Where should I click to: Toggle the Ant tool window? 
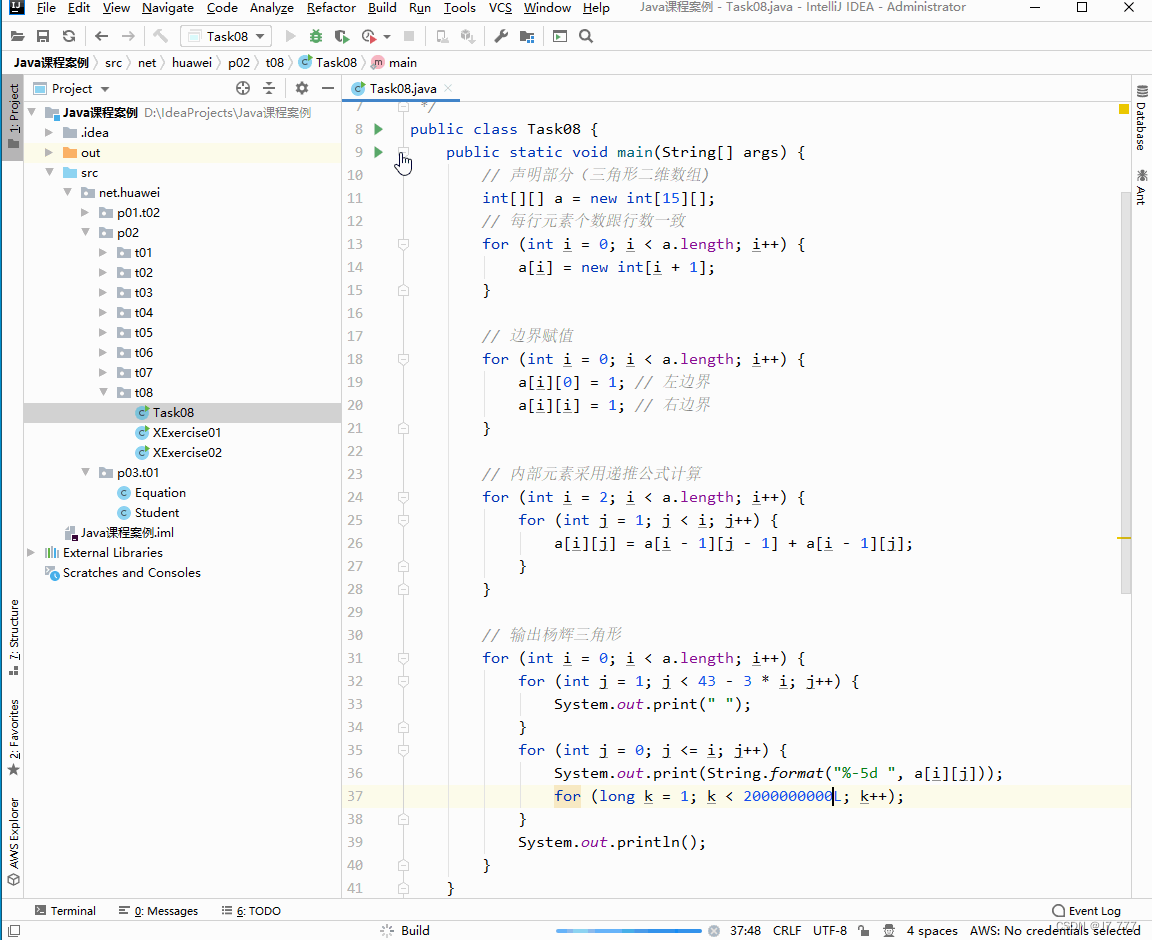1141,187
